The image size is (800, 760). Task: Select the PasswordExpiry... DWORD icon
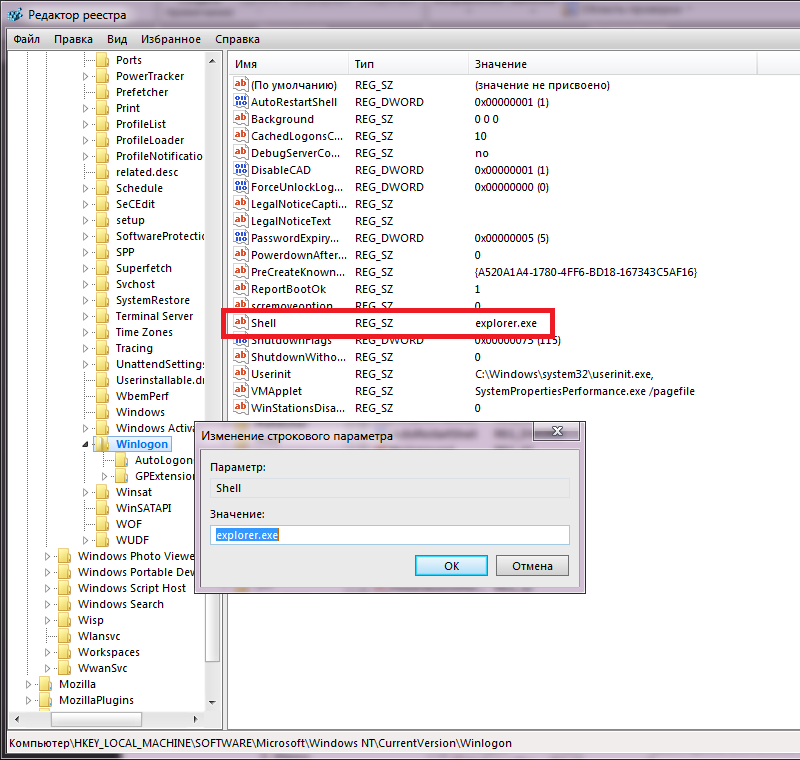(241, 237)
